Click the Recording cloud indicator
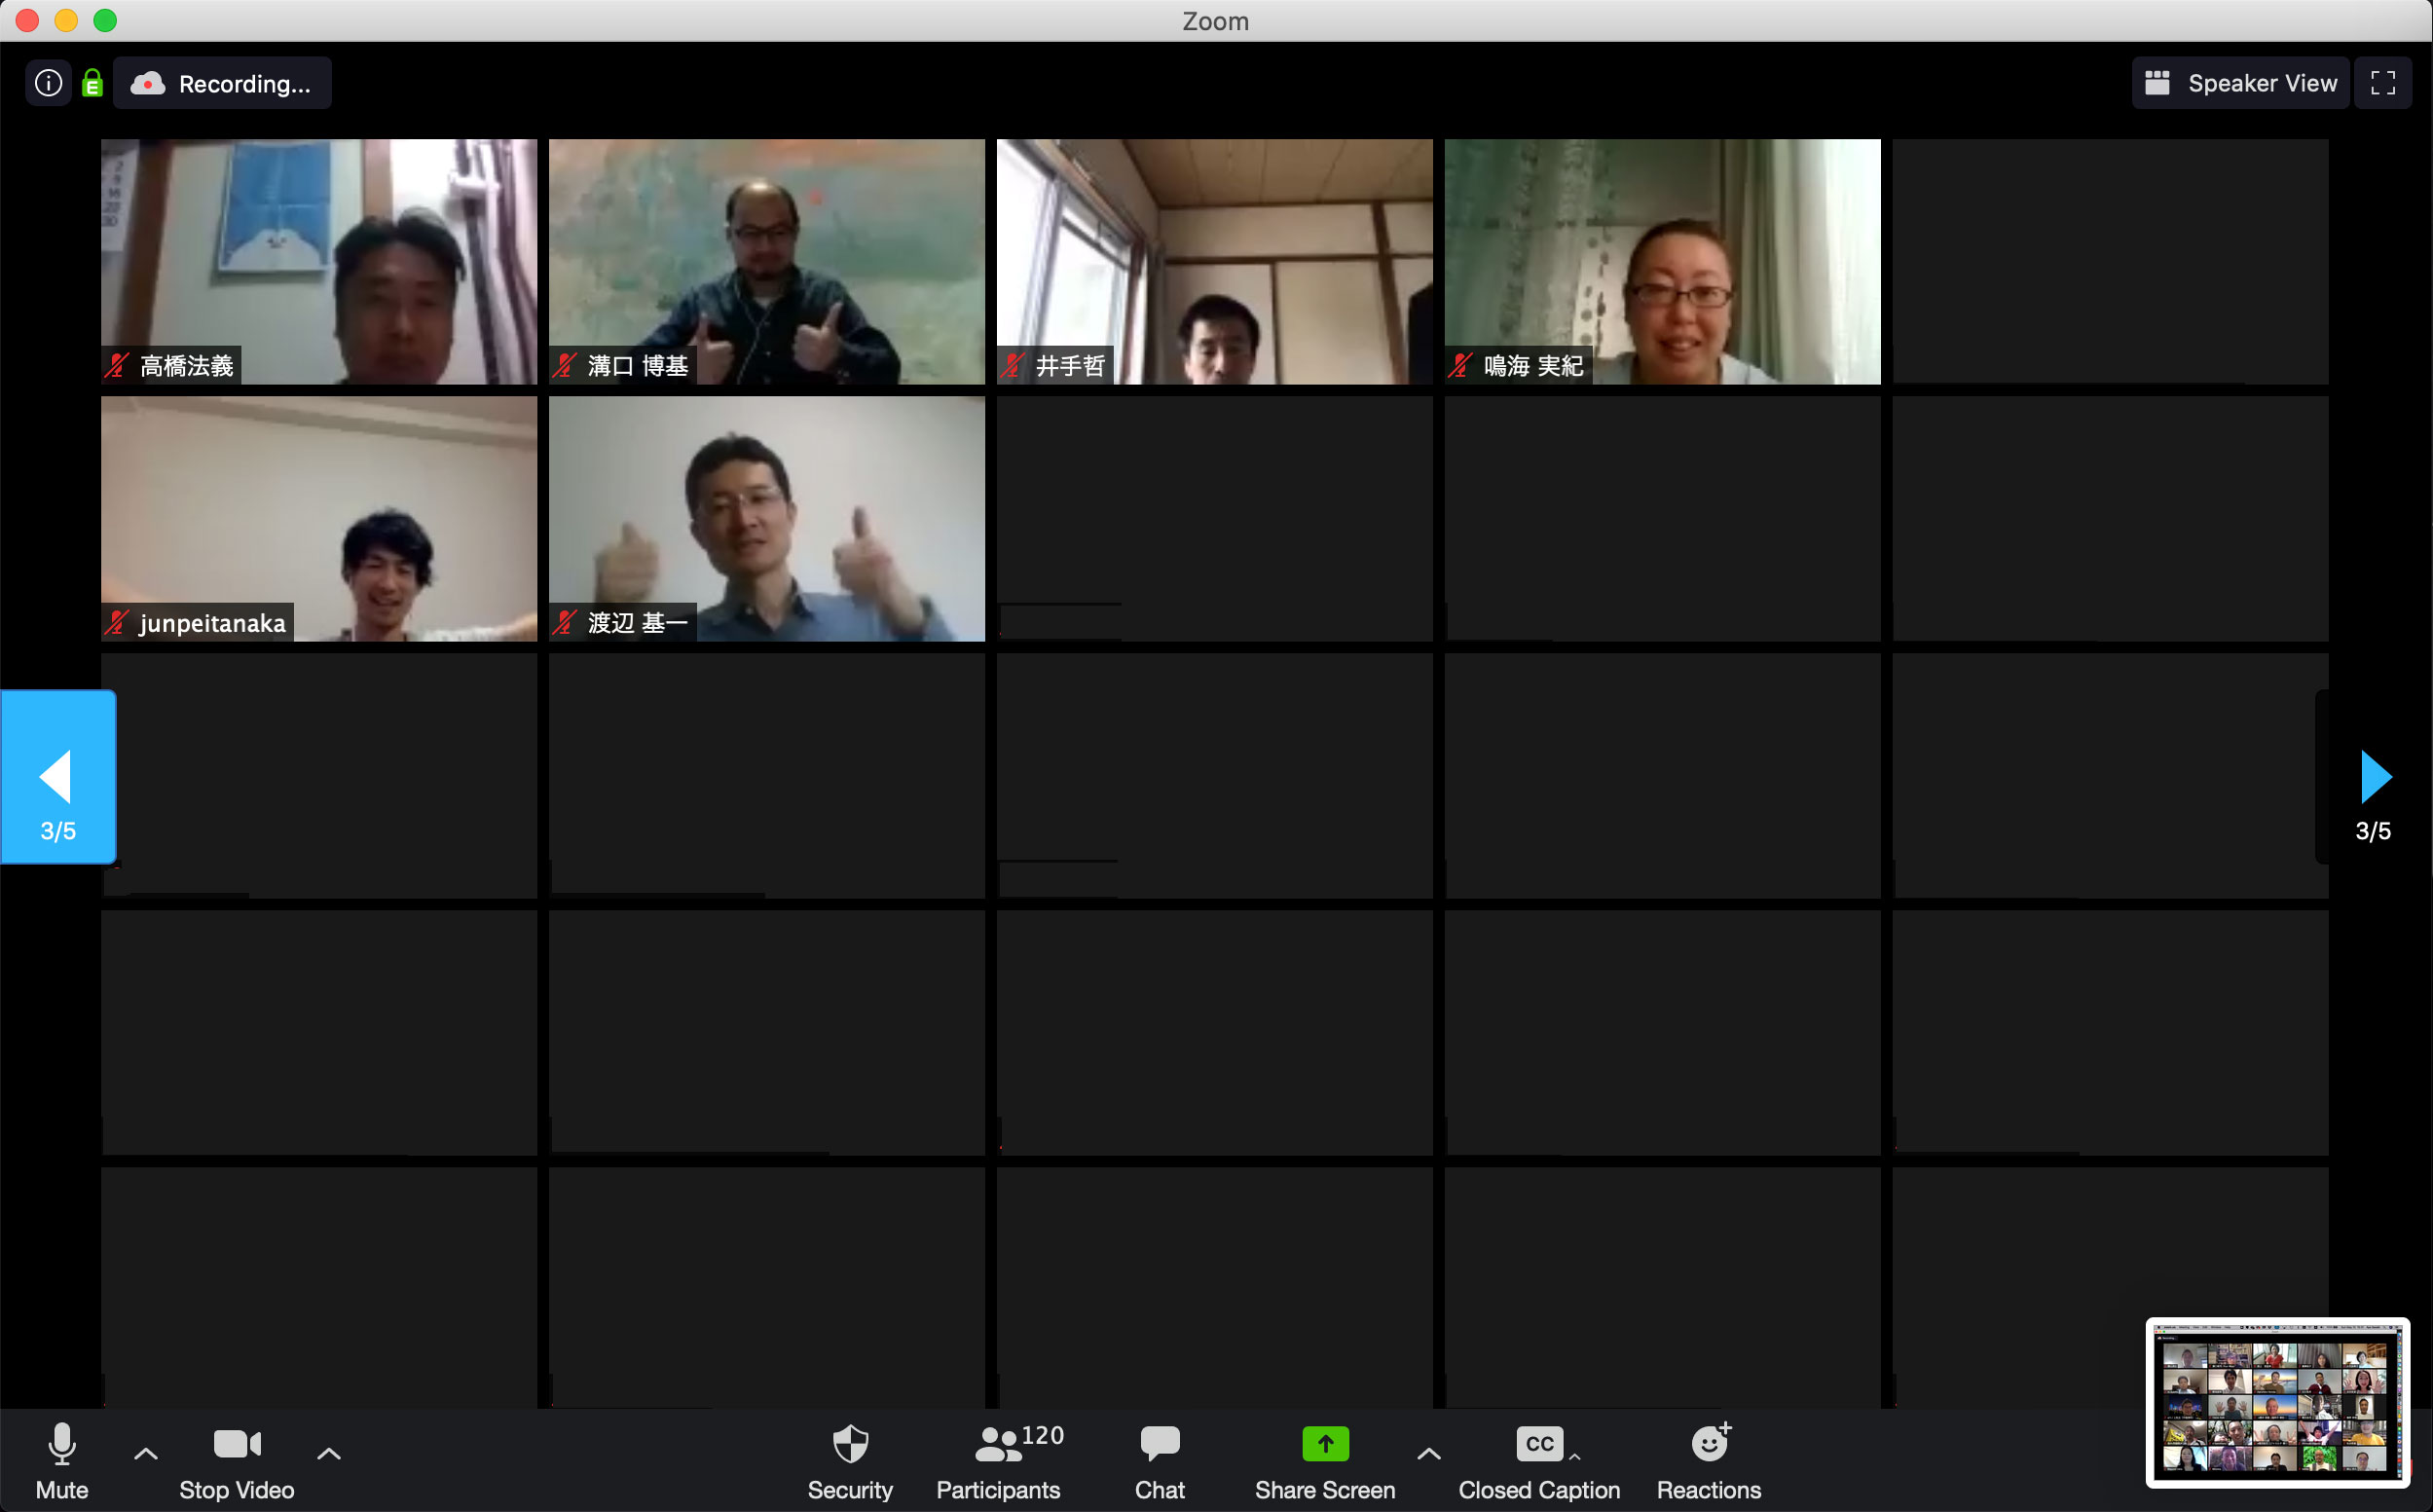The height and width of the screenshot is (1512, 2433). tap(222, 83)
